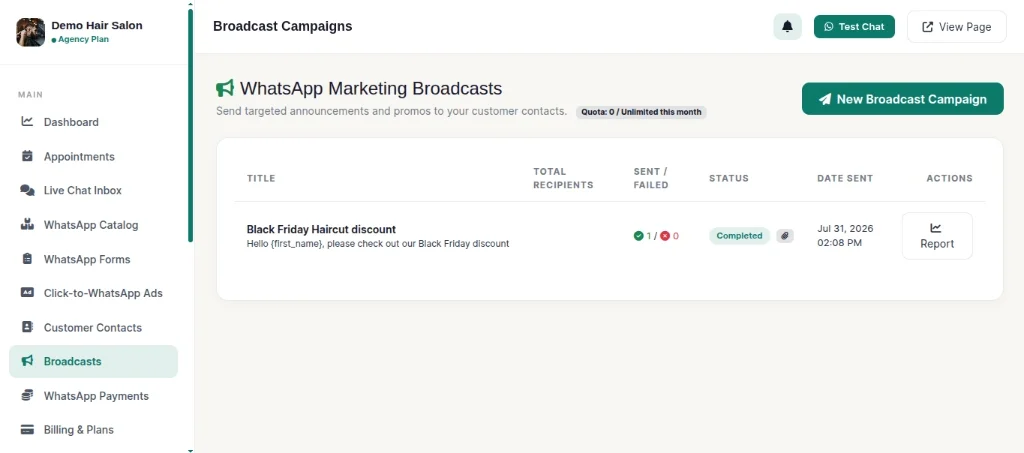Click the Live Chat Inbox bubbles icon
1024x453 pixels.
[x=27, y=190]
